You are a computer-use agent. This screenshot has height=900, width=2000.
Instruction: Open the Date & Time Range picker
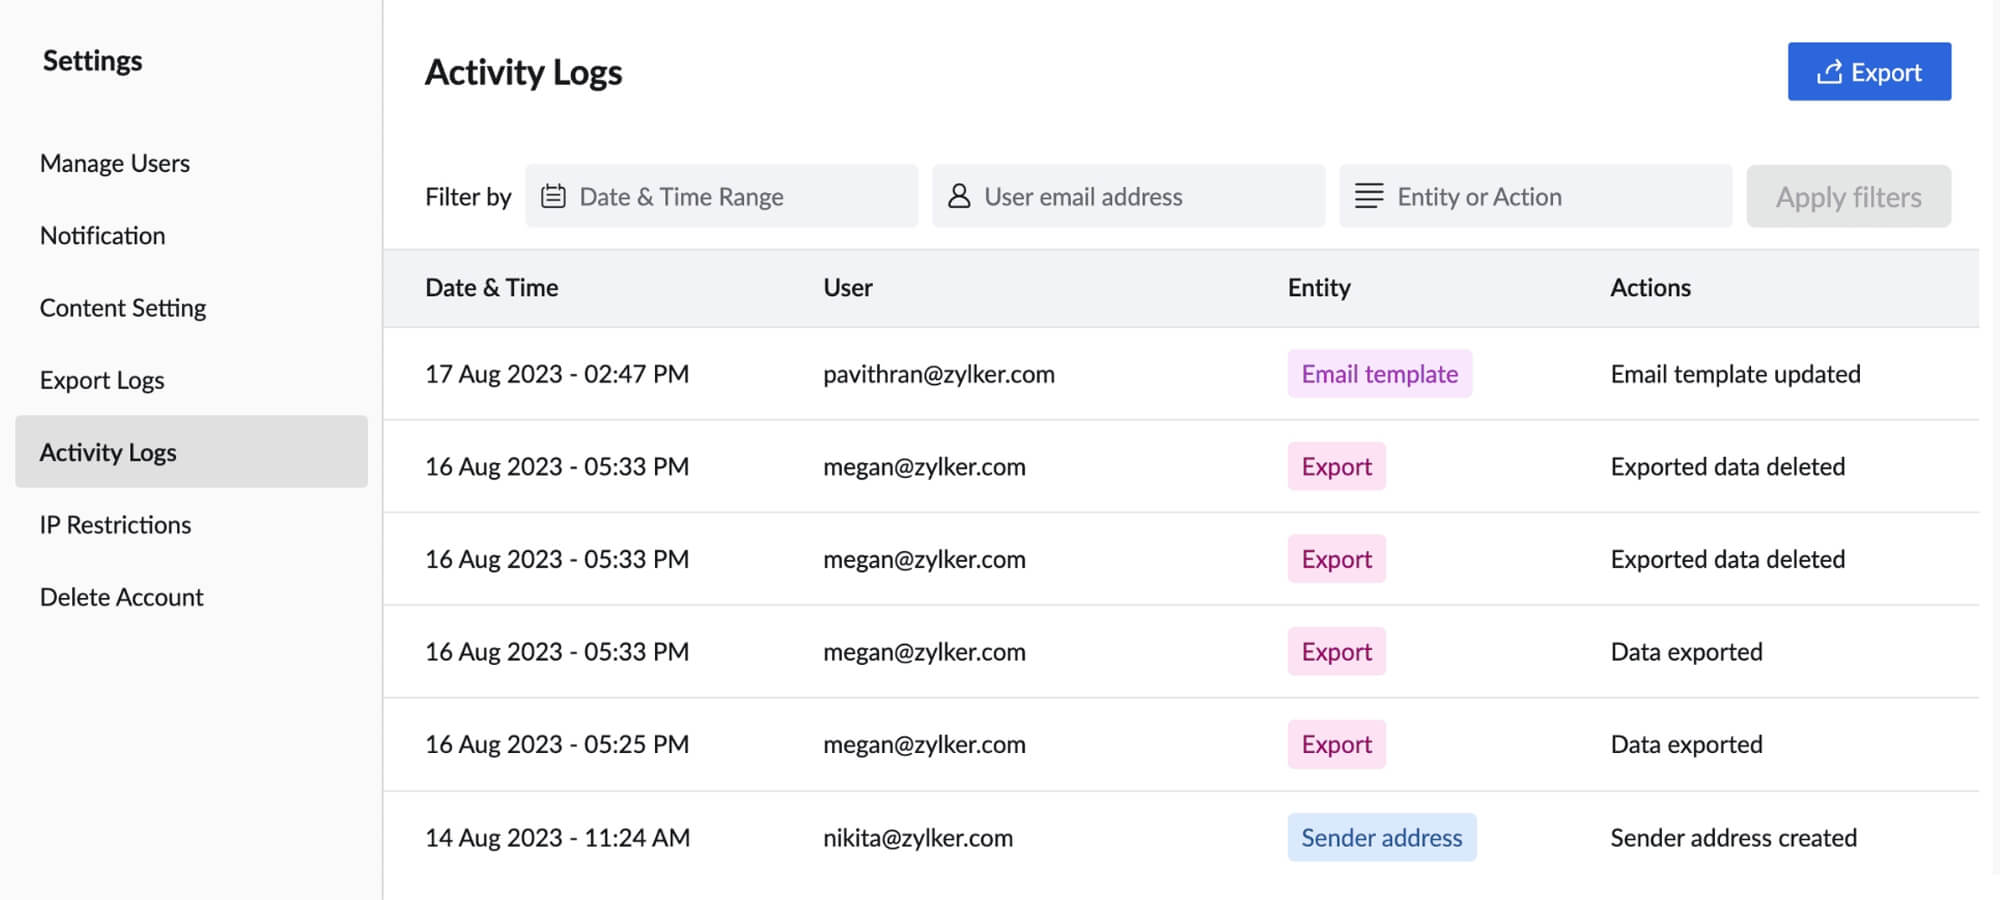click(x=720, y=196)
